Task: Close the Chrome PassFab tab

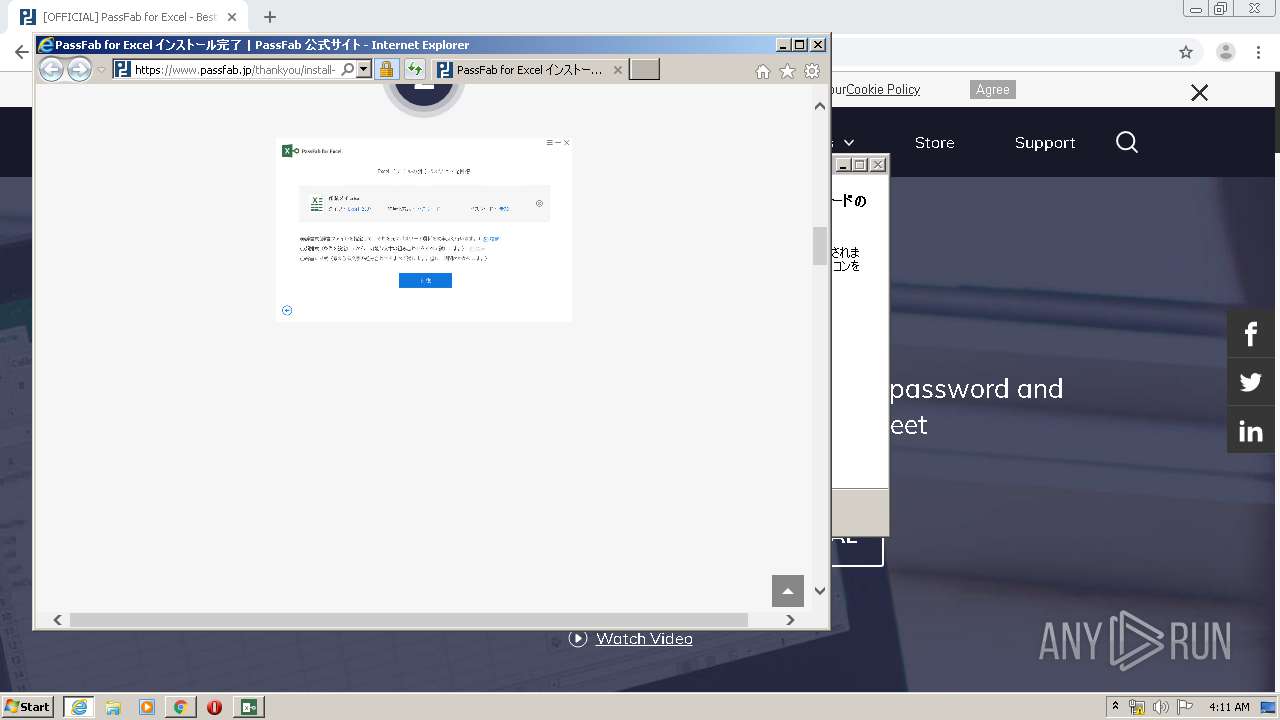Action: (x=232, y=17)
